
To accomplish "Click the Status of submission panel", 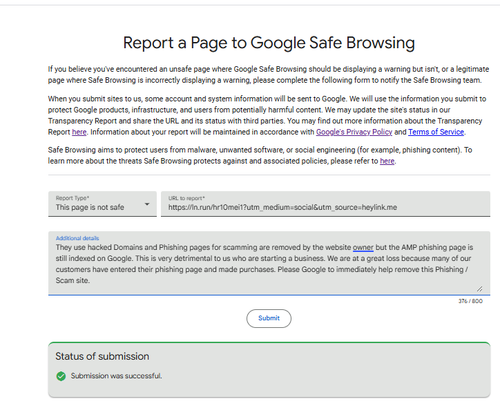I will pyautogui.click(x=269, y=370).
